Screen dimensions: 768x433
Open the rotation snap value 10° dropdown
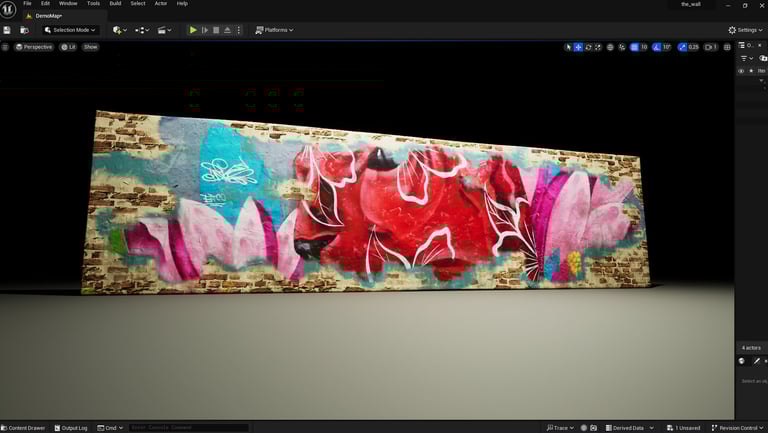667,47
